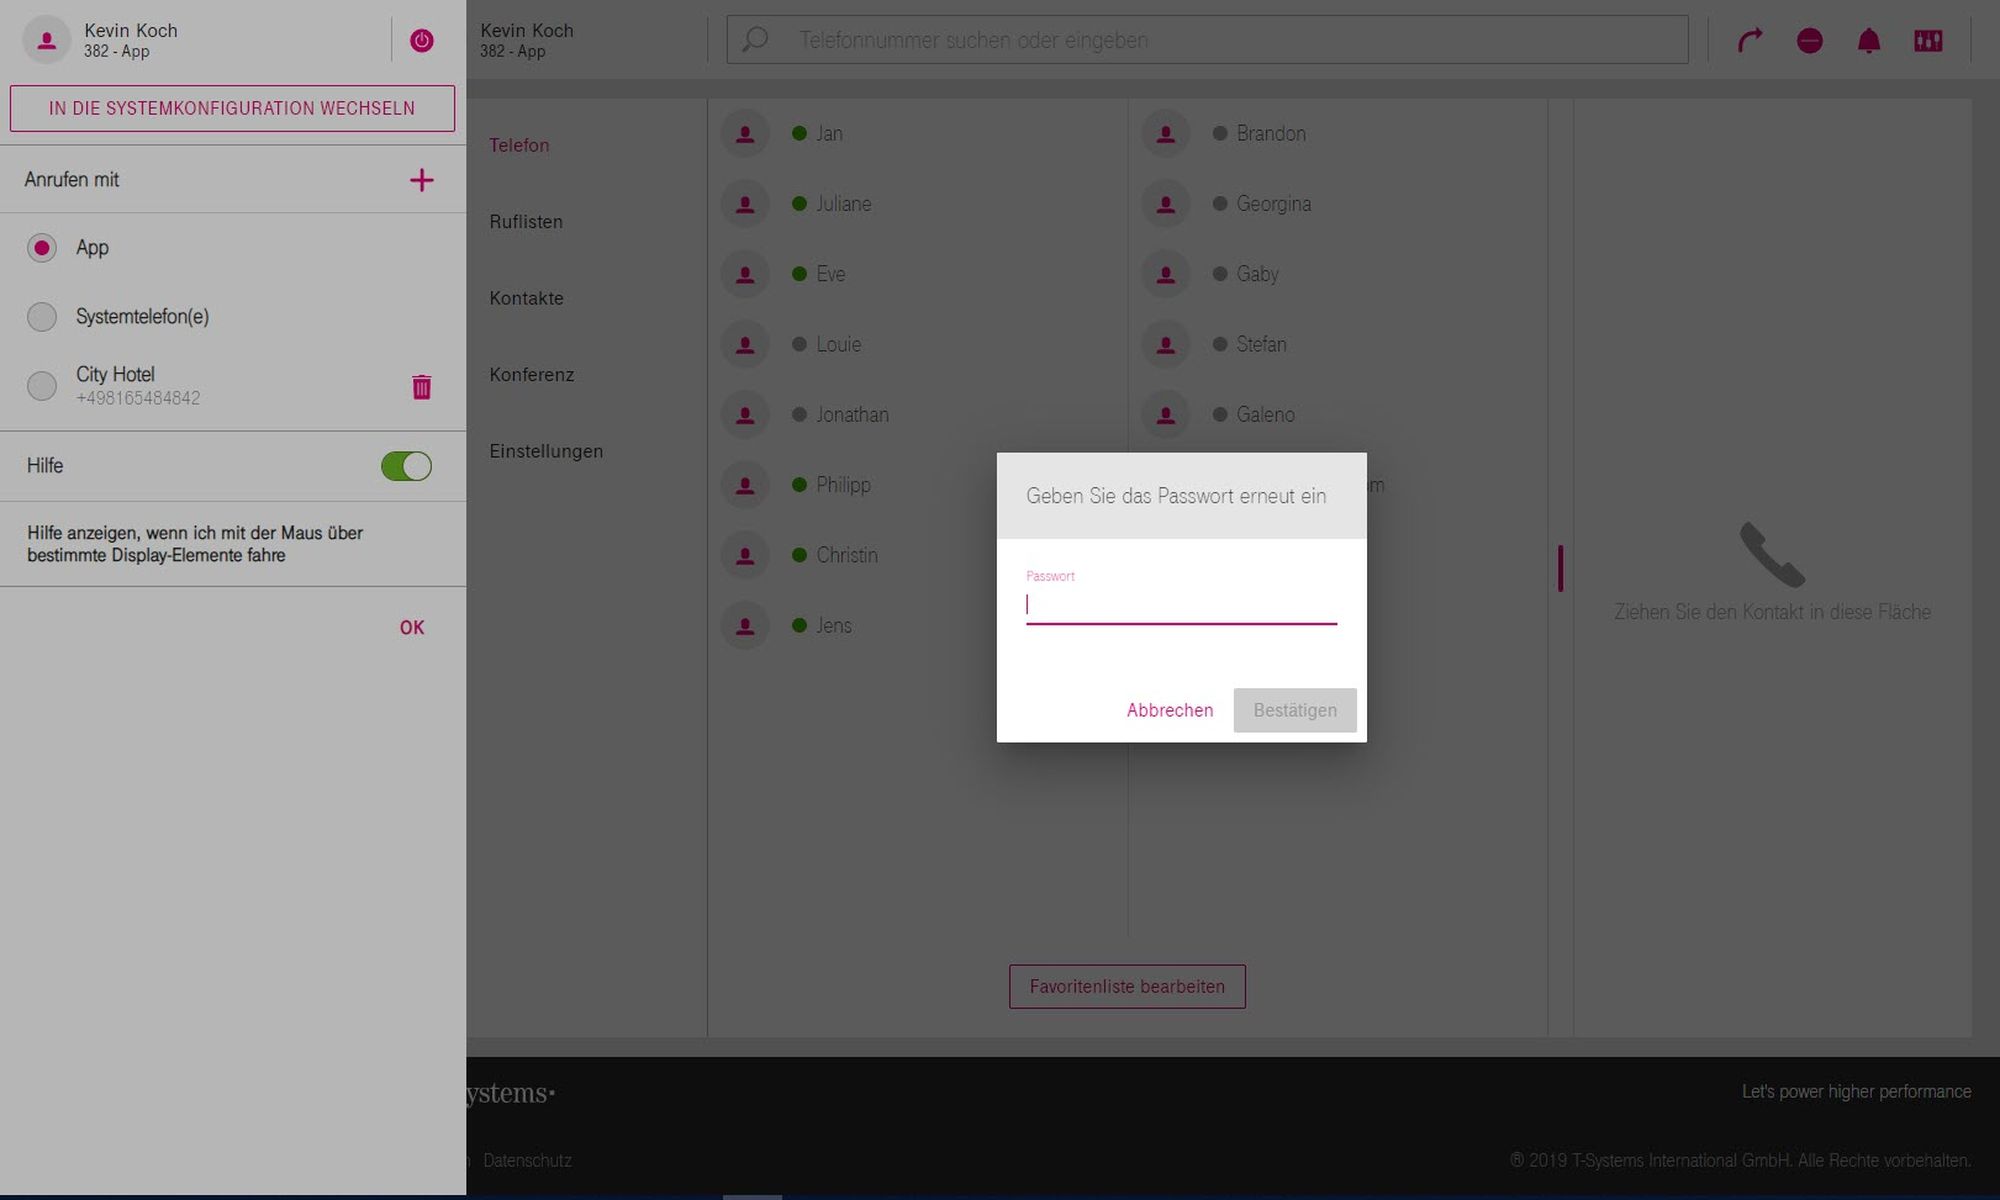Click the Abbrechen button in dialog
The height and width of the screenshot is (1200, 2000).
pos(1169,710)
